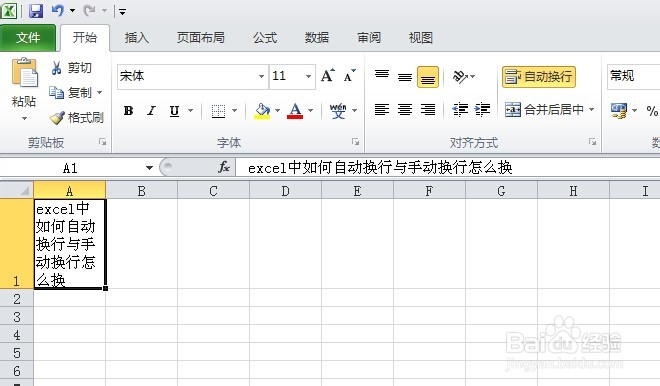
Task: Open the Customize Quick Access Toolbar dropdown
Action: 122,12
